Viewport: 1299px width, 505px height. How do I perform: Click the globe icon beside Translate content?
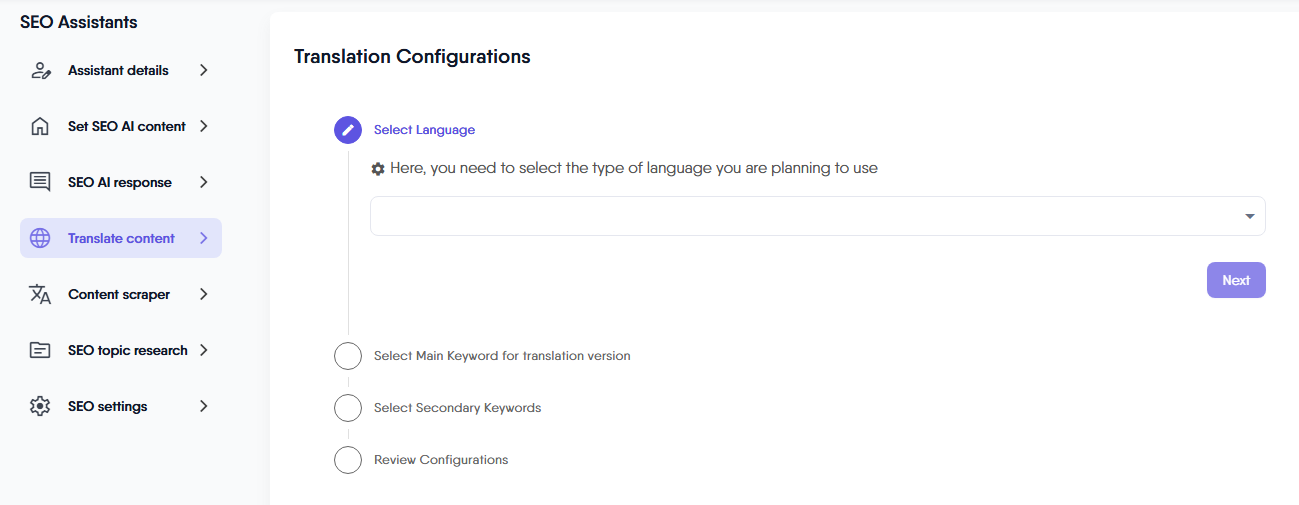point(40,239)
